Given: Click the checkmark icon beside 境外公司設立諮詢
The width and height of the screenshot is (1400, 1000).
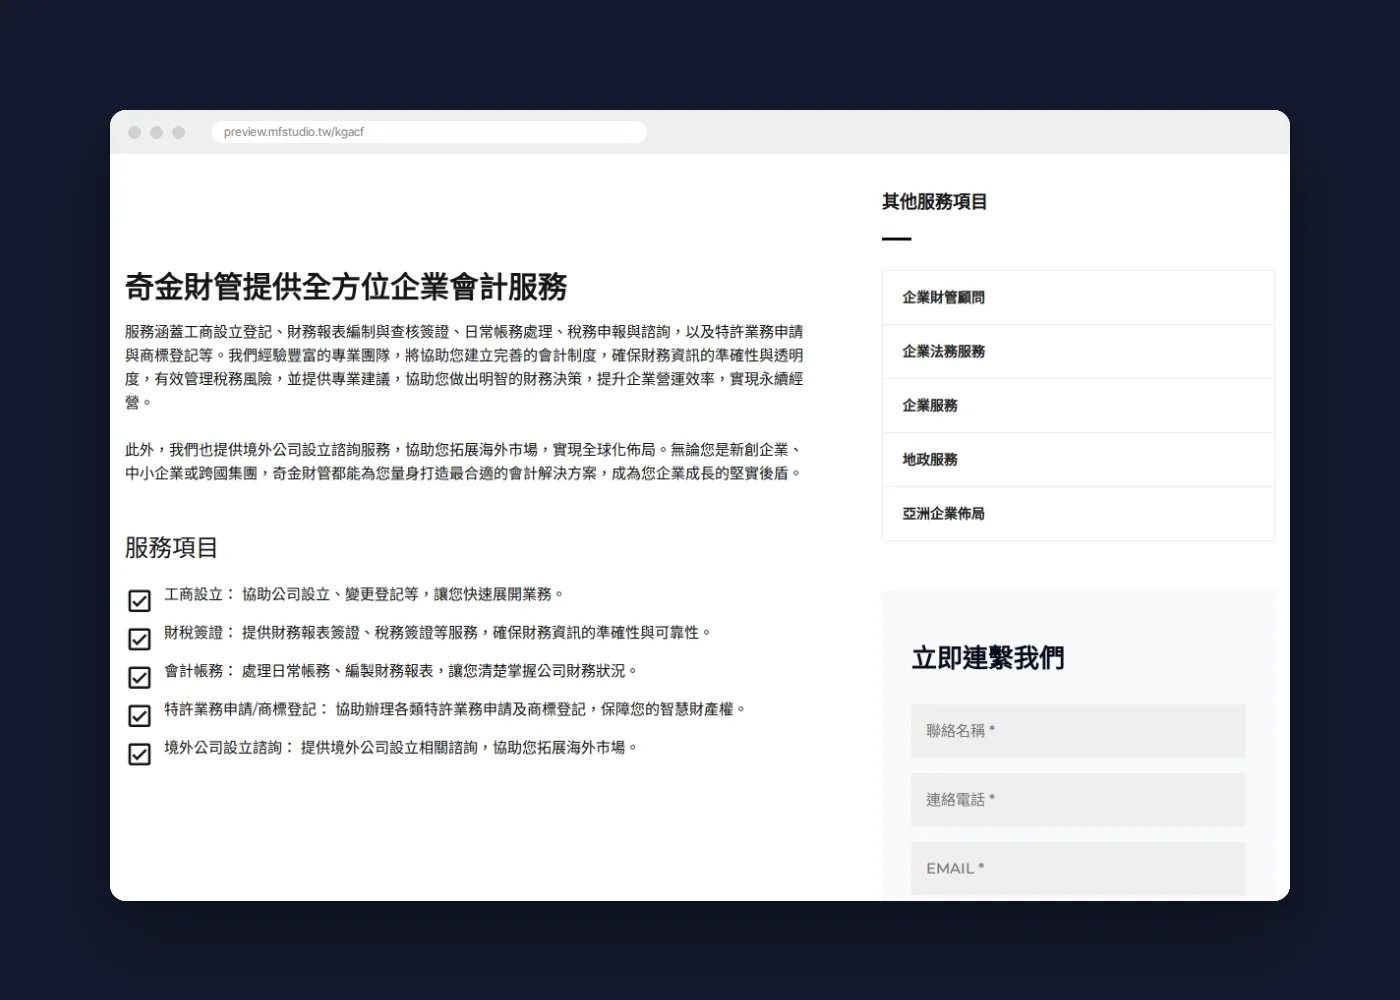Looking at the screenshot, I should pos(139,753).
